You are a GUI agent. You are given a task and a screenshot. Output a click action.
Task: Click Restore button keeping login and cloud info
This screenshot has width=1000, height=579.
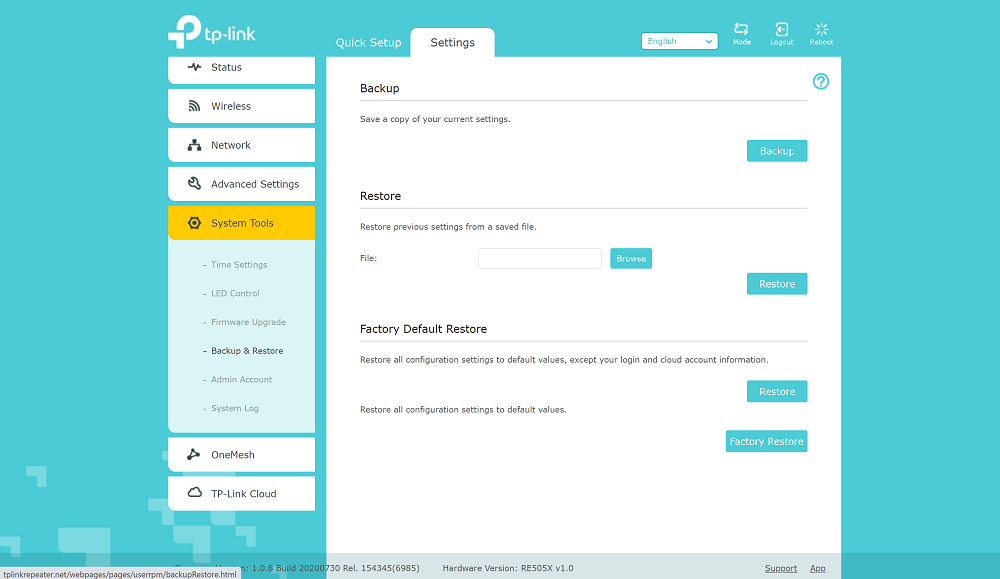[x=777, y=392]
